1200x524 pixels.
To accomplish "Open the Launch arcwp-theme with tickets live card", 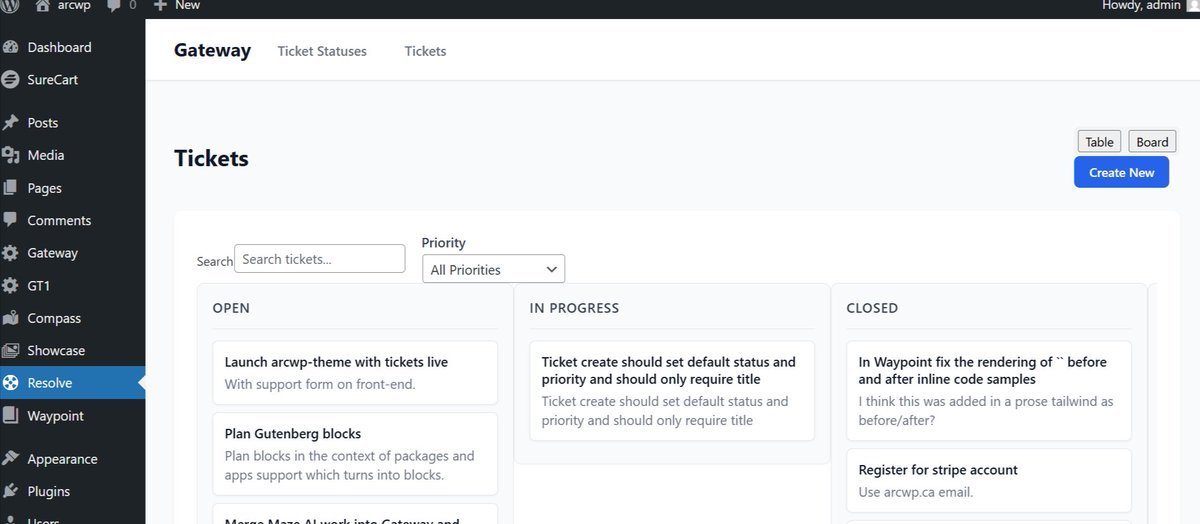I will [x=355, y=372].
